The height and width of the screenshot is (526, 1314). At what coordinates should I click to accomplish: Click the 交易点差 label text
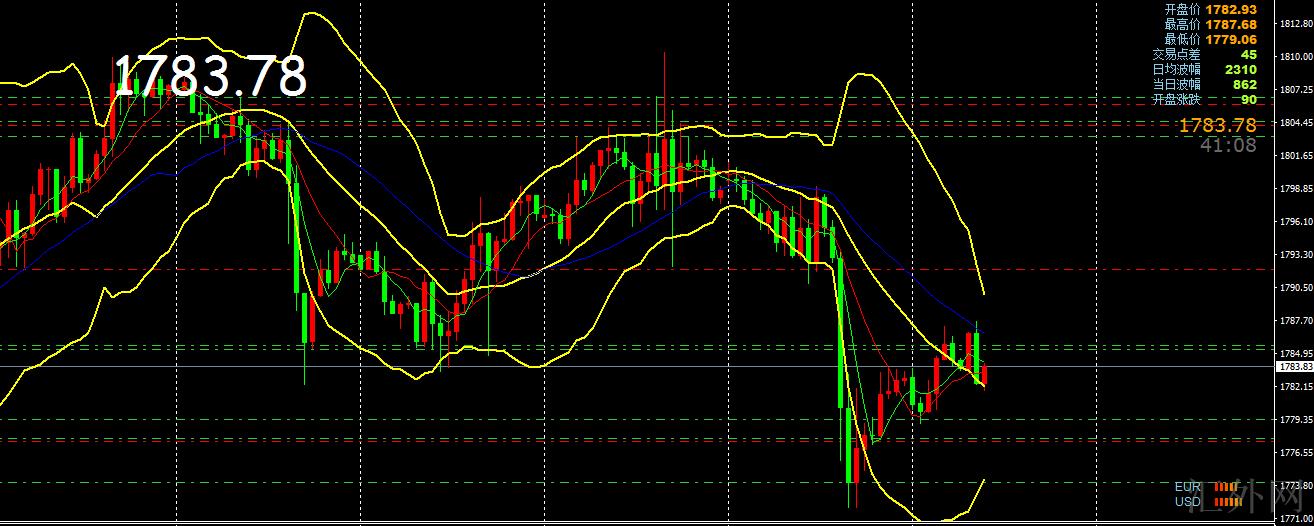(x=1176, y=55)
